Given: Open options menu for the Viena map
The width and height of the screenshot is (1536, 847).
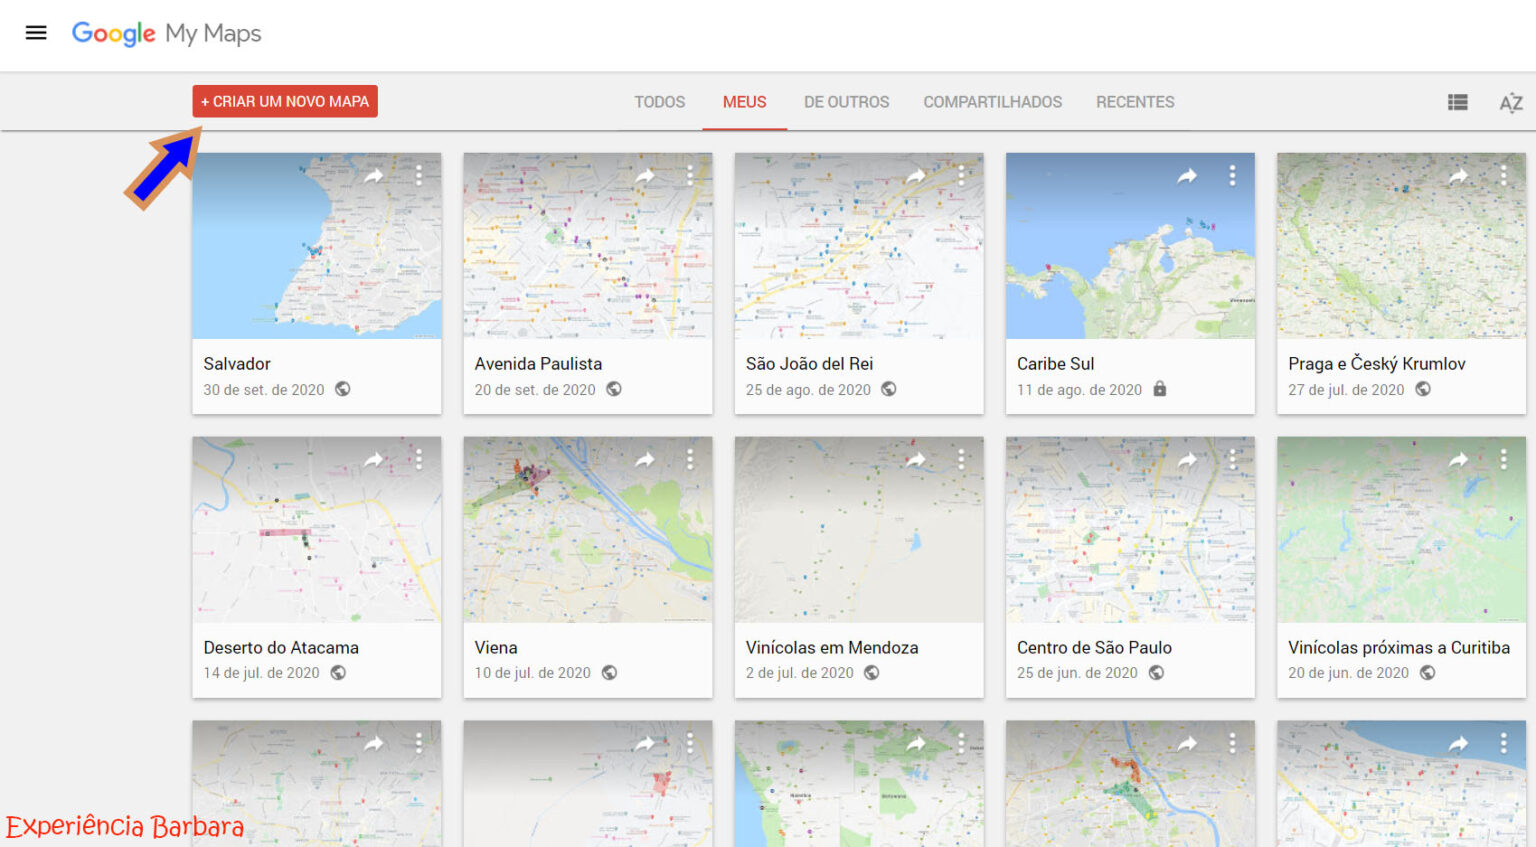Looking at the screenshot, I should click(691, 458).
